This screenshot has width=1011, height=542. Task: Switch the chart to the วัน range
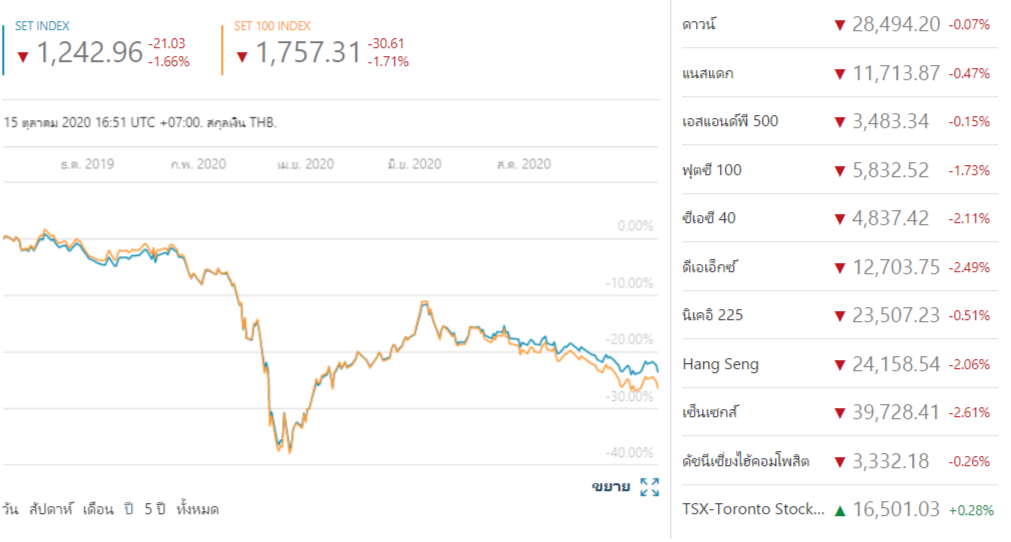(x=11, y=509)
